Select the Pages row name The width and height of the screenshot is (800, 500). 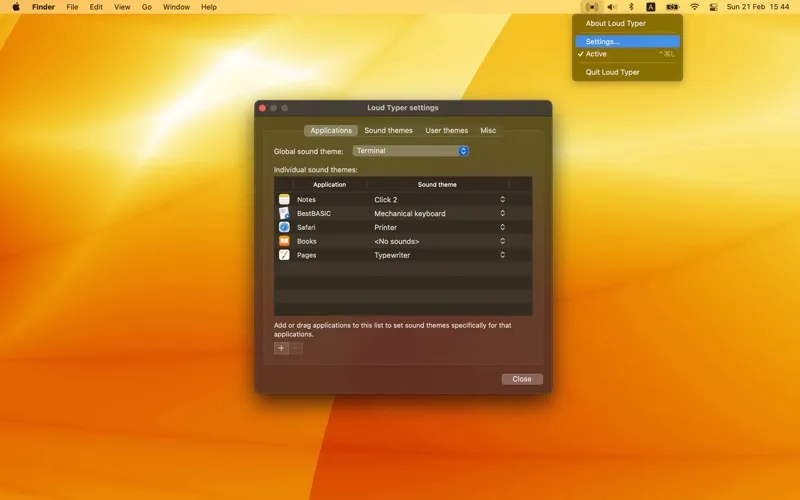tap(307, 255)
